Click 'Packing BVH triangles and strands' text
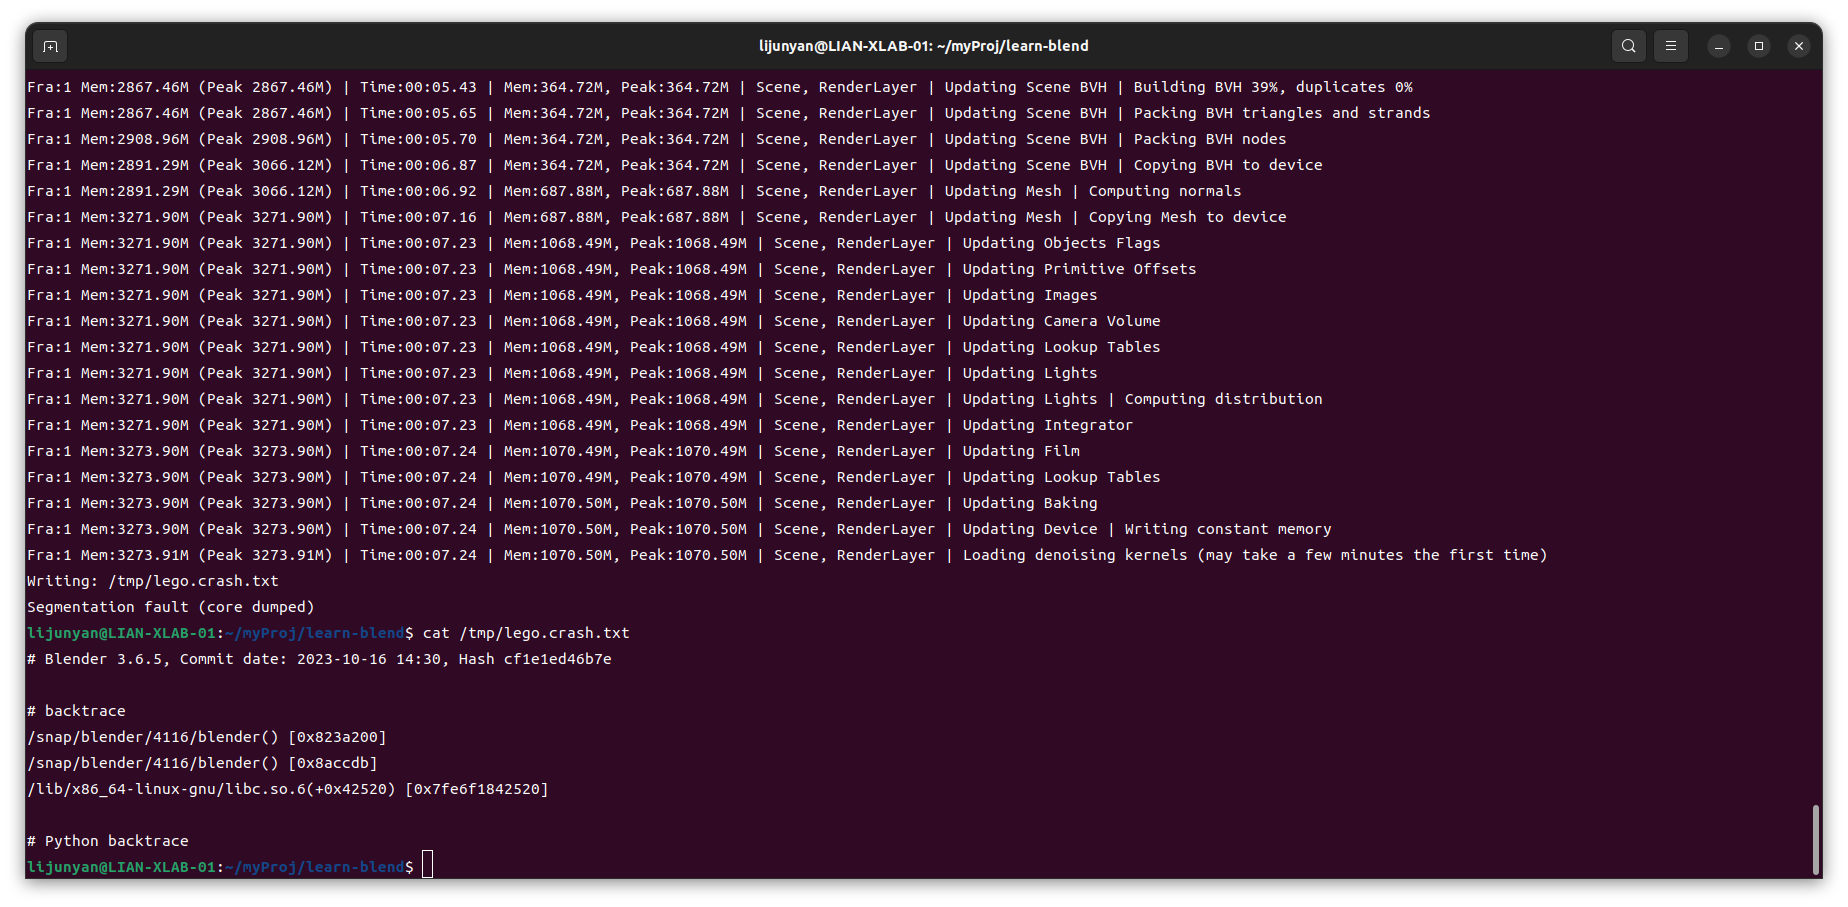The height and width of the screenshot is (907, 1848). click(x=1282, y=113)
